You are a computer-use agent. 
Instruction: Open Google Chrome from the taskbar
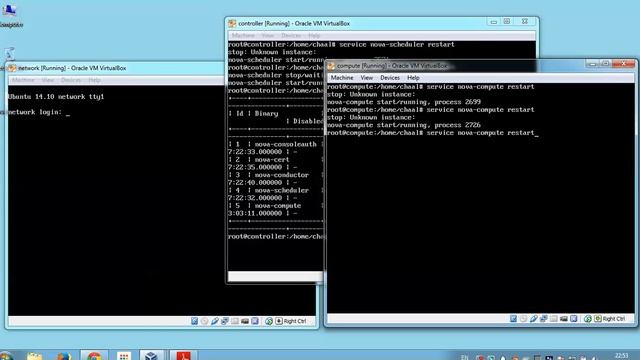tap(94, 356)
